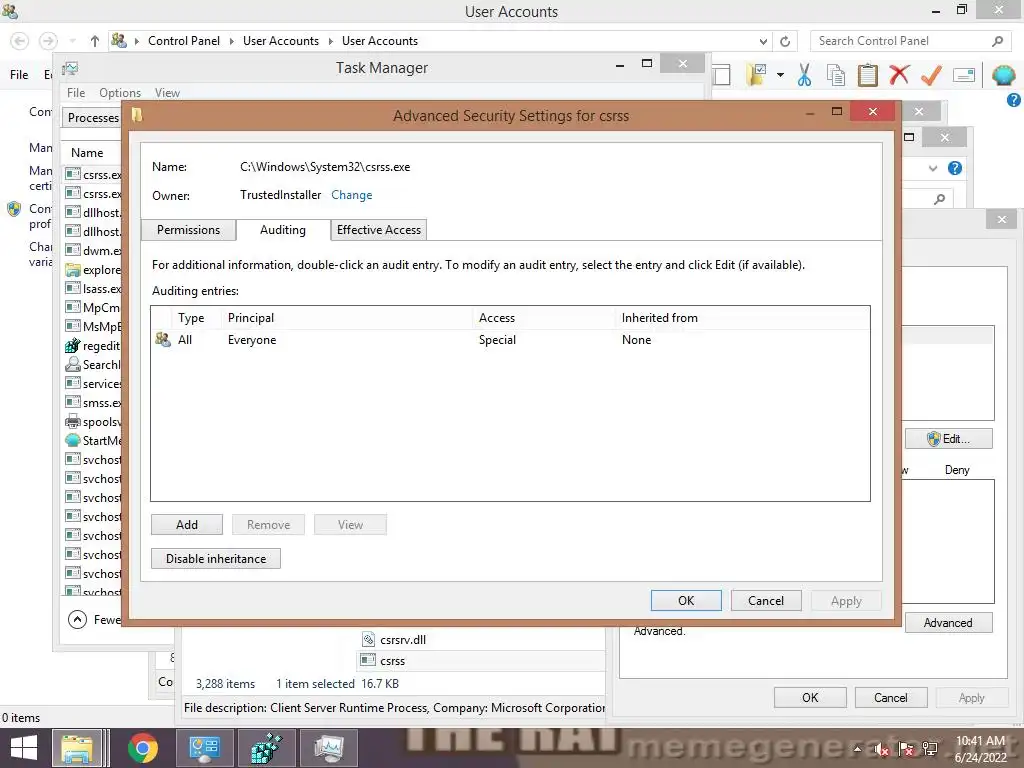1024x768 pixels.
Task: Select the Everyone audit entry row
Action: (510, 340)
